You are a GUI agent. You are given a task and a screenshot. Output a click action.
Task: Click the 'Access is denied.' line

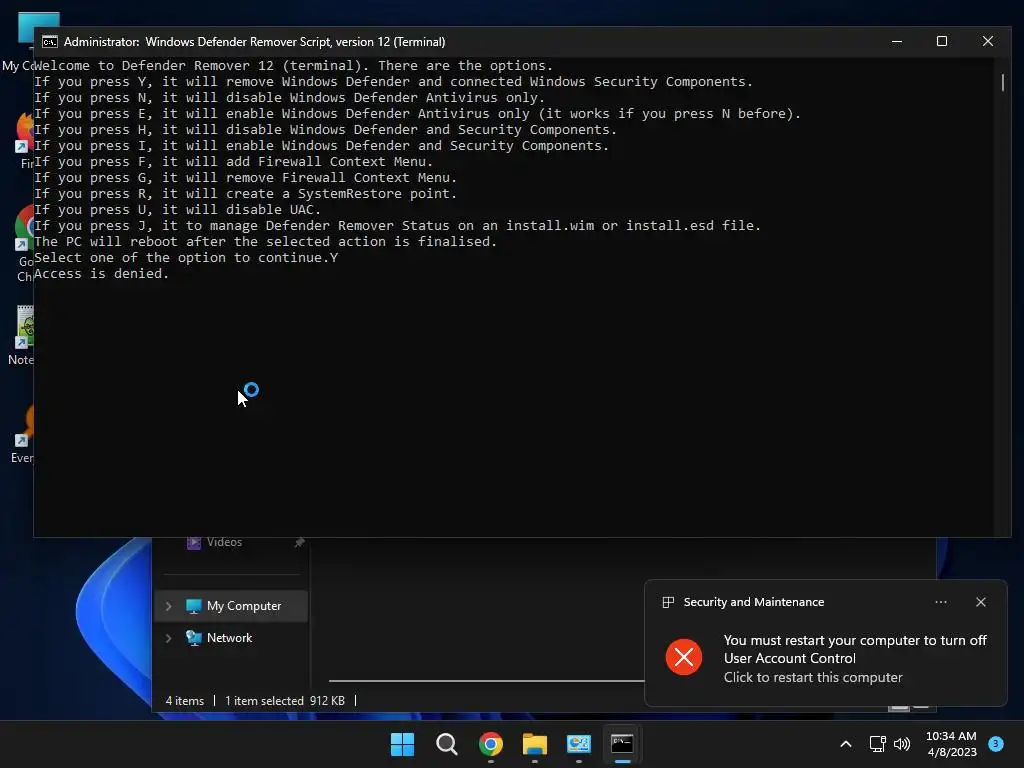coord(101,274)
